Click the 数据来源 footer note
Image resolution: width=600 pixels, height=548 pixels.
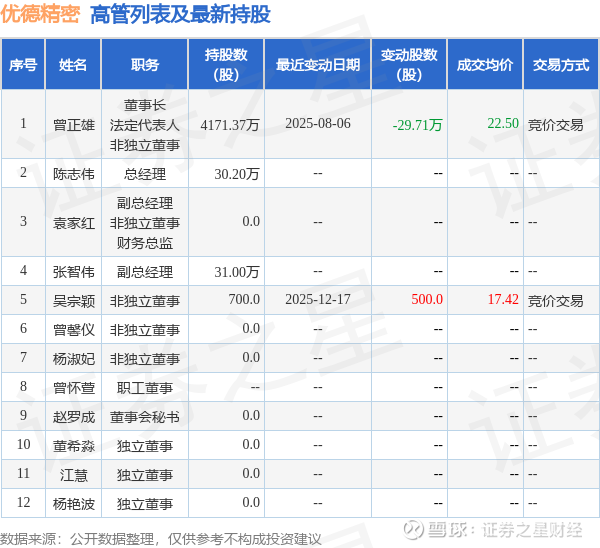[x=161, y=539]
